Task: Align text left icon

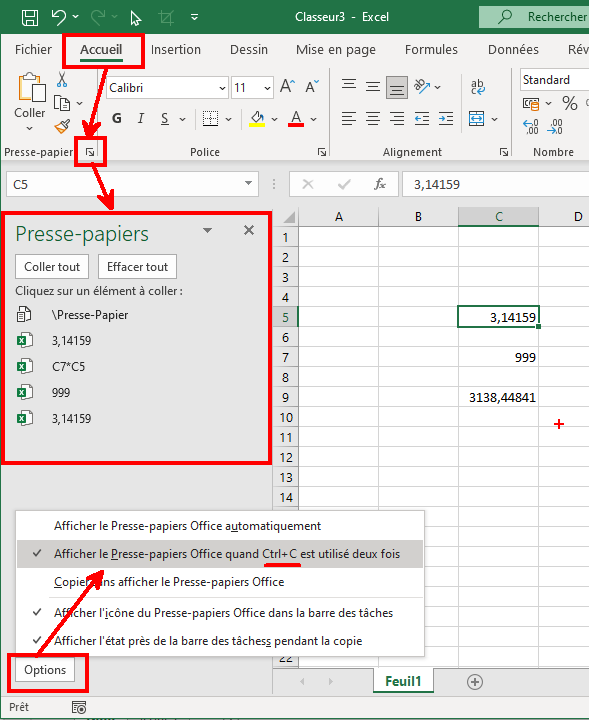Action: tap(349, 119)
